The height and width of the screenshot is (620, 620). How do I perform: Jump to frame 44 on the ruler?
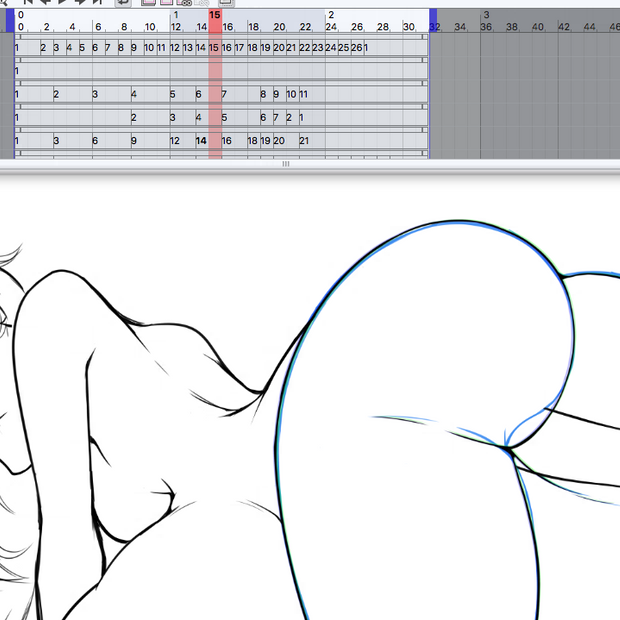point(590,27)
